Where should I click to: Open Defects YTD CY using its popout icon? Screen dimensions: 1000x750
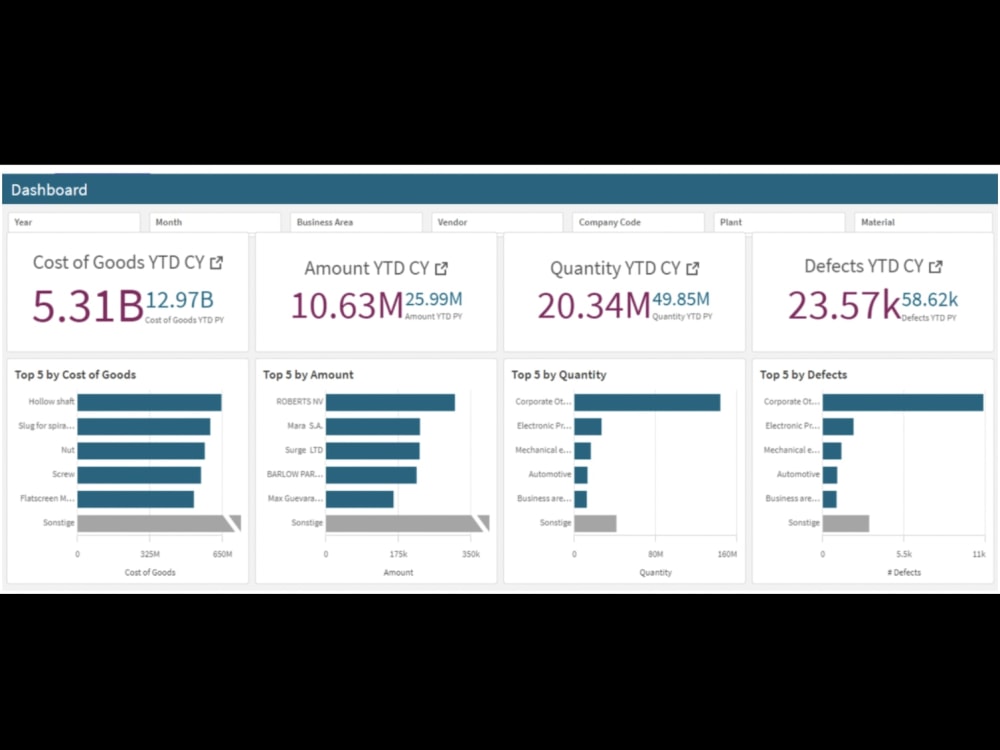tap(935, 266)
